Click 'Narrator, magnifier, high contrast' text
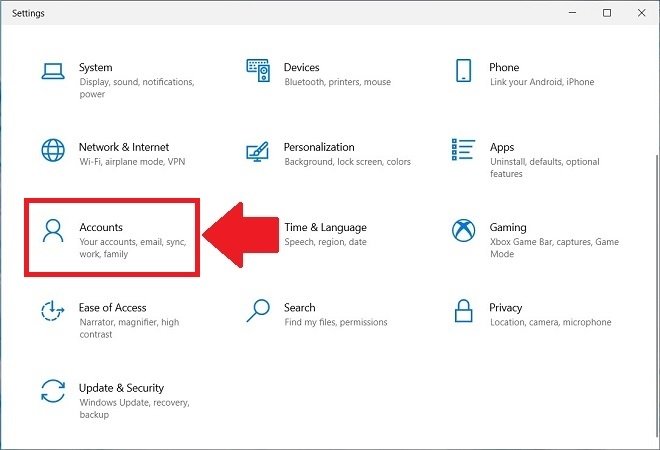The width and height of the screenshot is (660, 450). tap(129, 328)
